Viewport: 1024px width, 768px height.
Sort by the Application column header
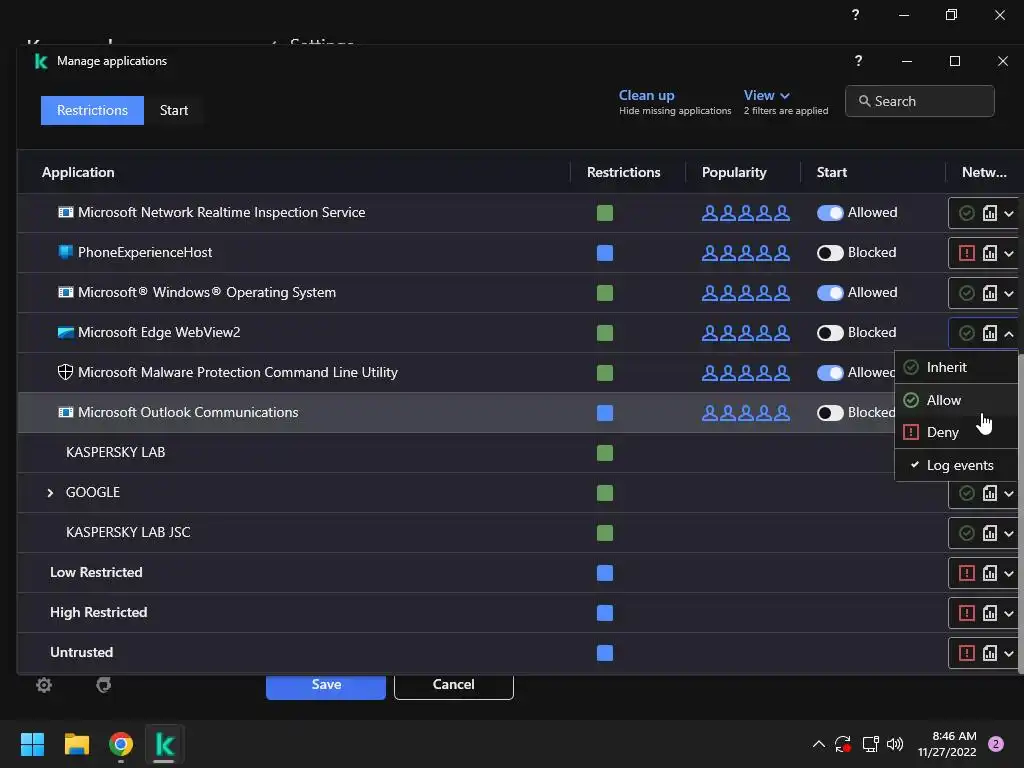[78, 172]
